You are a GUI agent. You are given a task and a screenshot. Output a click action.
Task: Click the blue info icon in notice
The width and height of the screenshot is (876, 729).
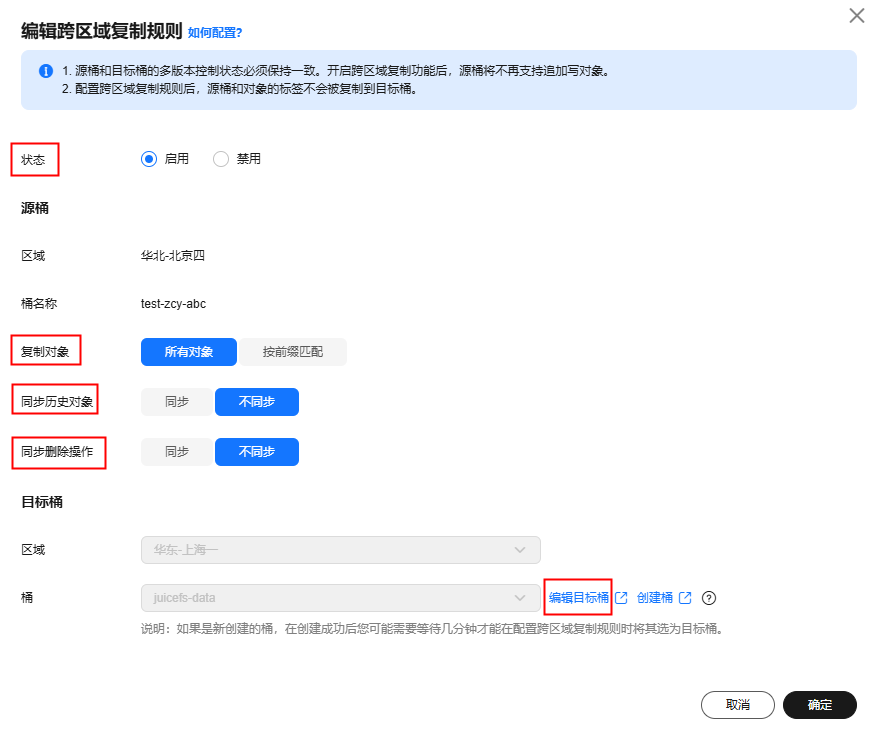point(46,71)
